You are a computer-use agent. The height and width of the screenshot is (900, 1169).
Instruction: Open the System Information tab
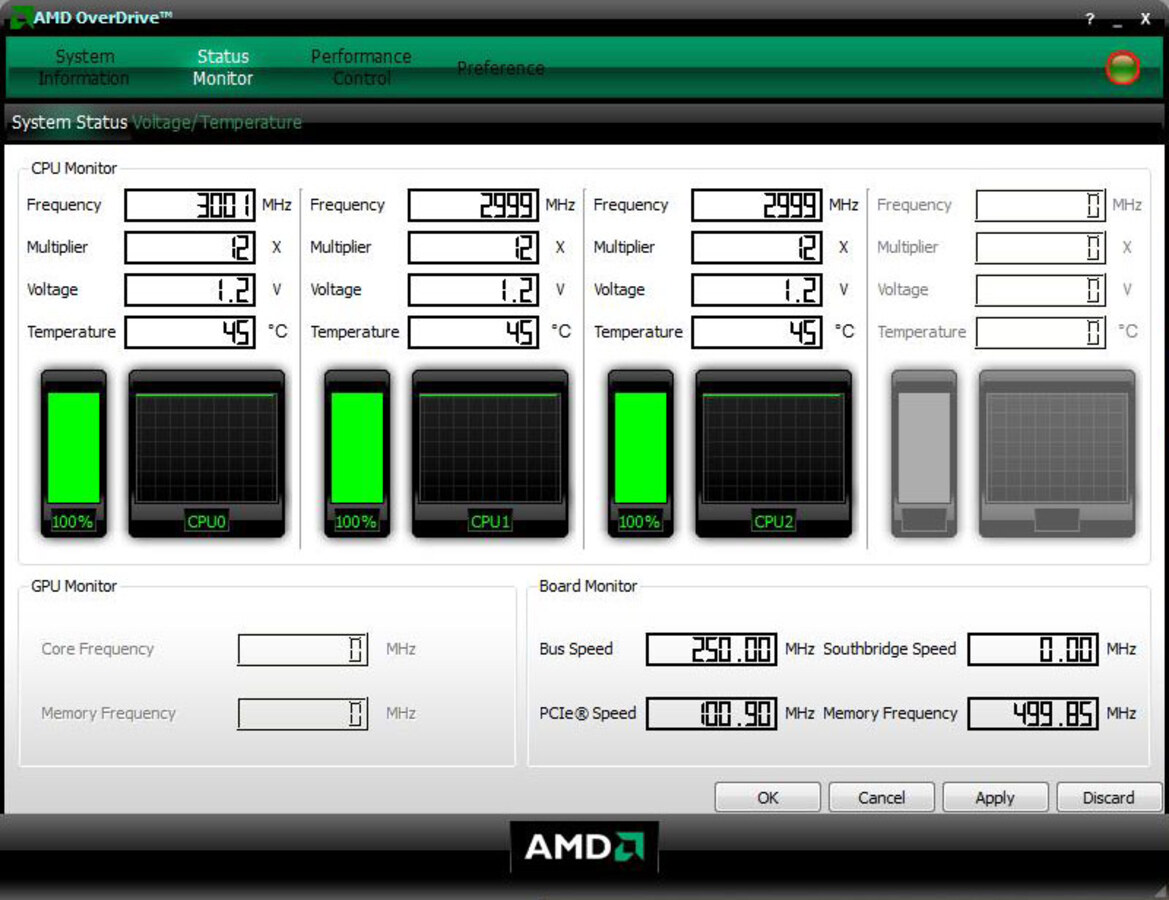(x=84, y=67)
